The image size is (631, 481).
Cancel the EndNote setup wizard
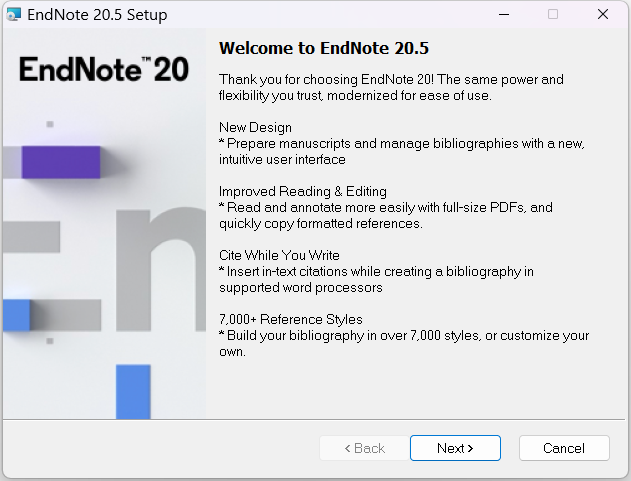tap(564, 448)
